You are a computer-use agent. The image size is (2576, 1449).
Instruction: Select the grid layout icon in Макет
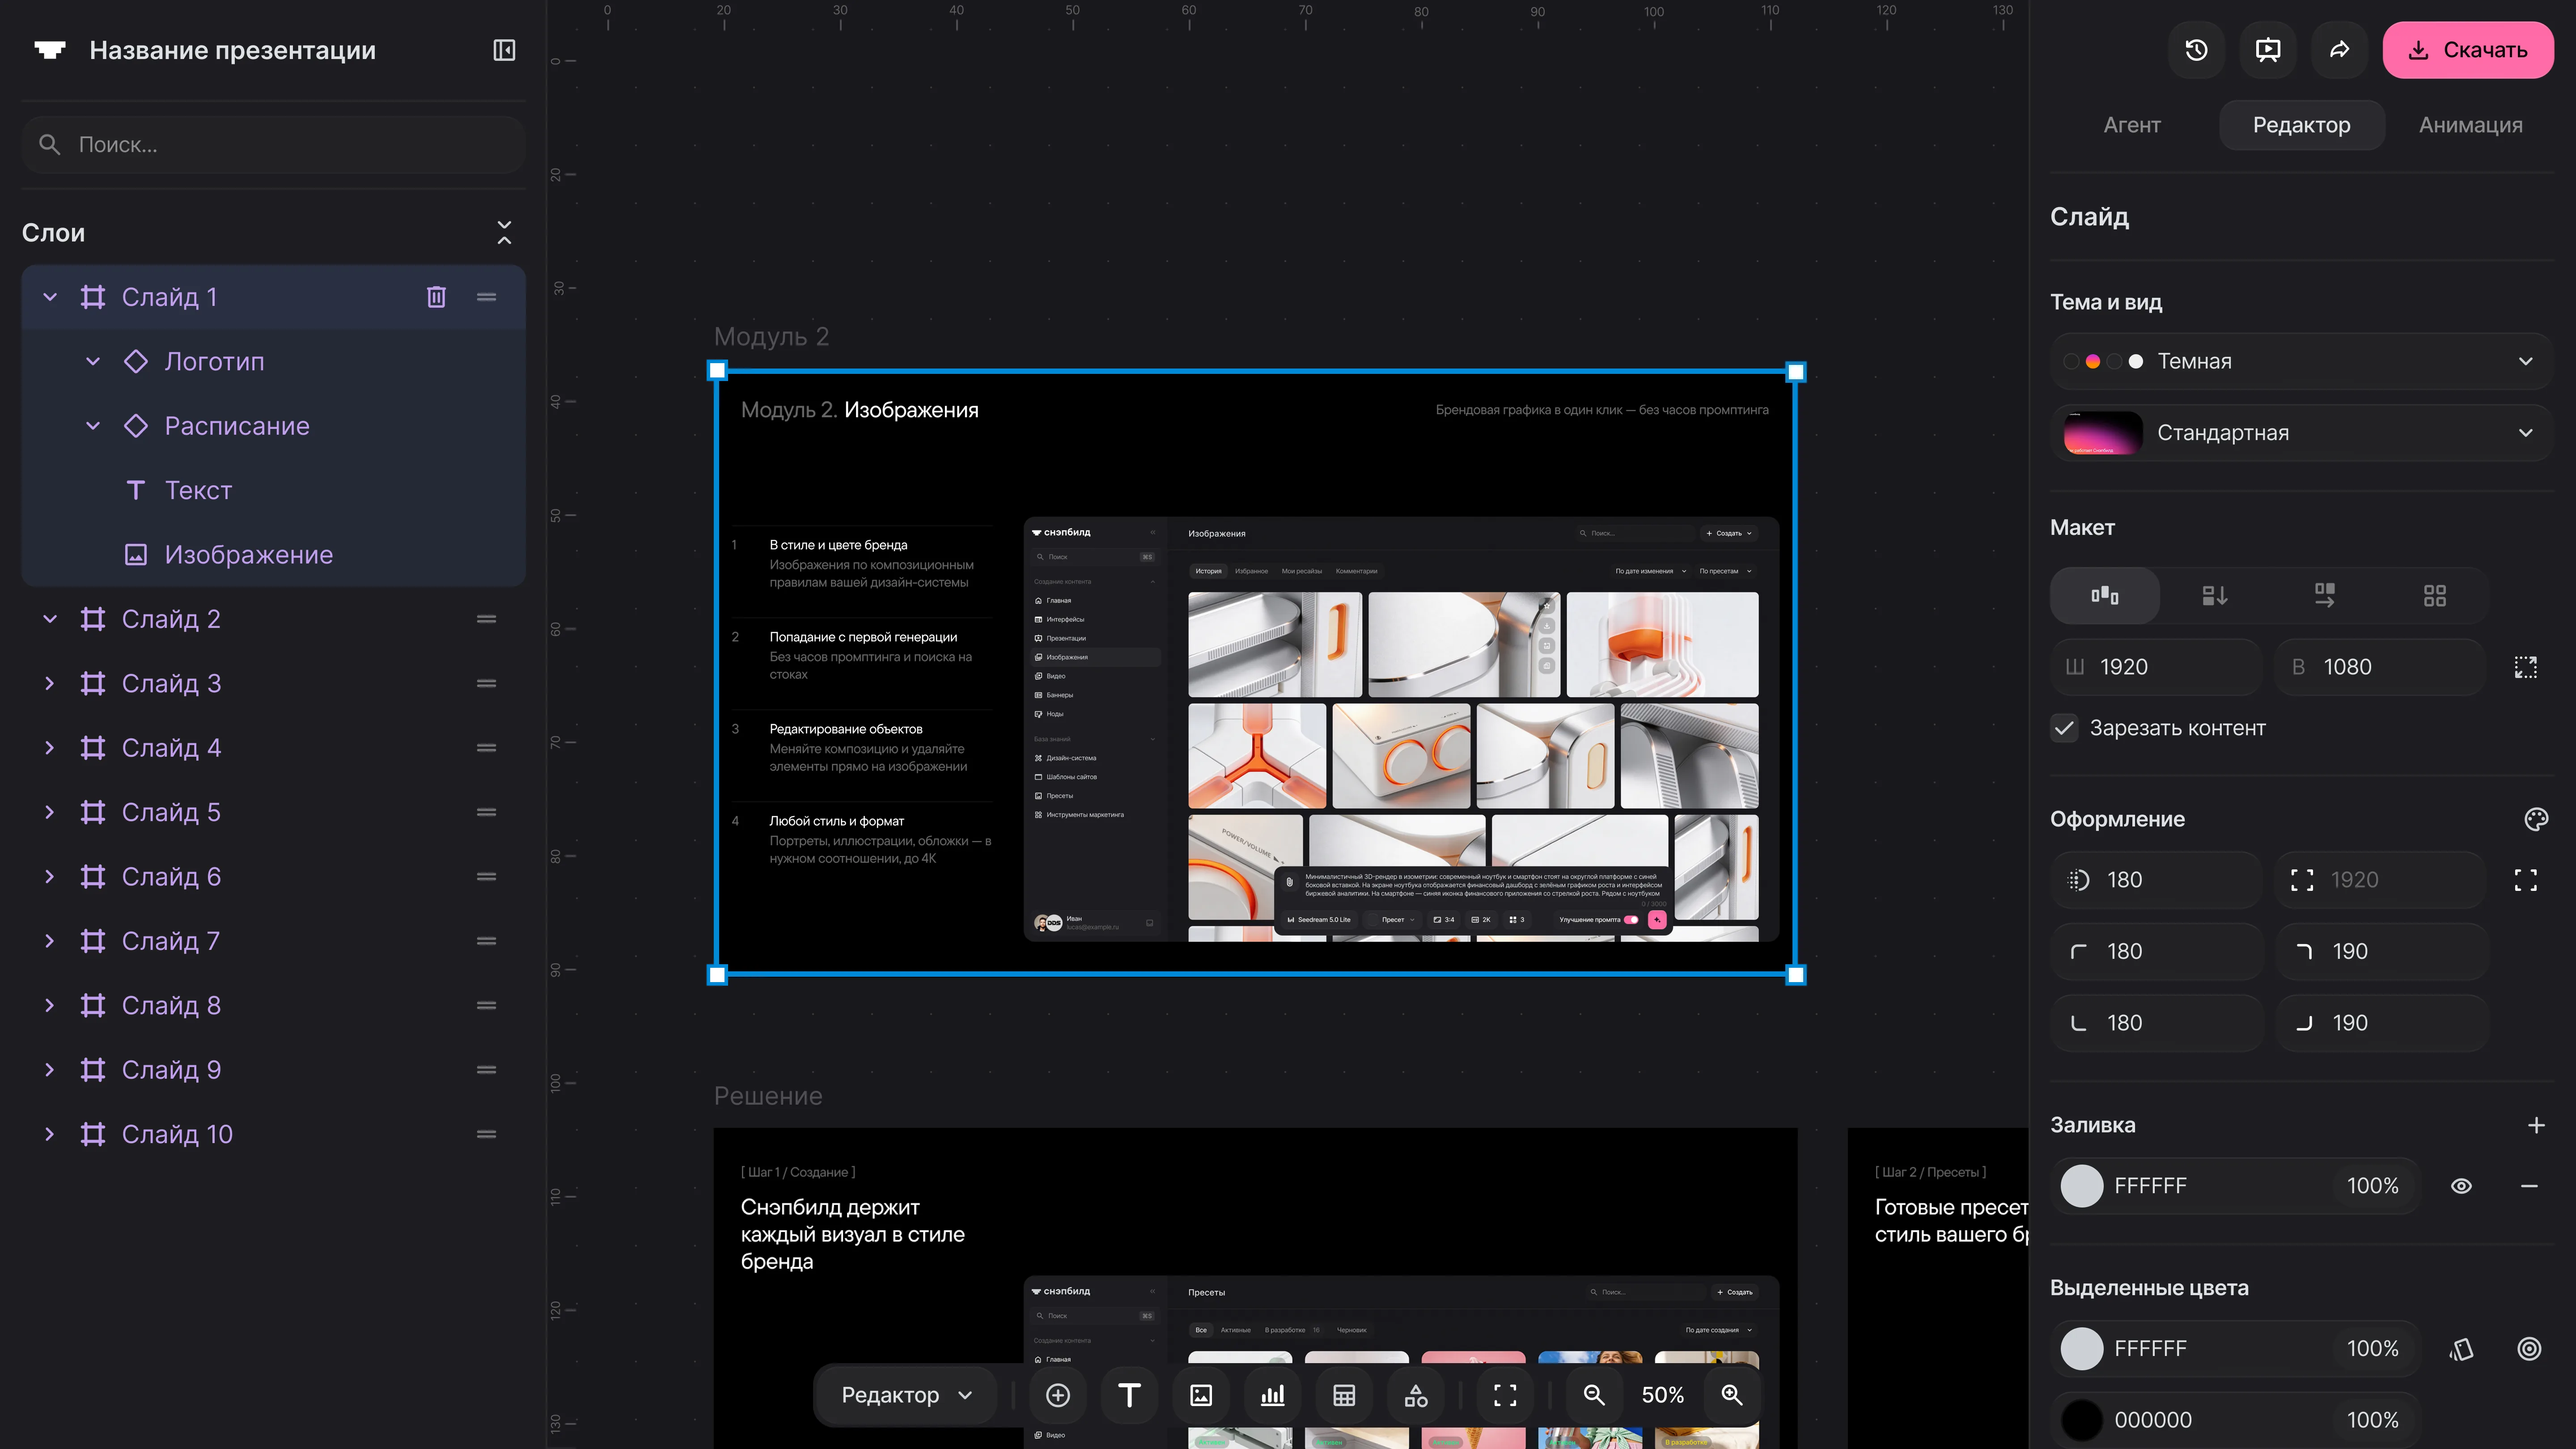[x=2435, y=596]
